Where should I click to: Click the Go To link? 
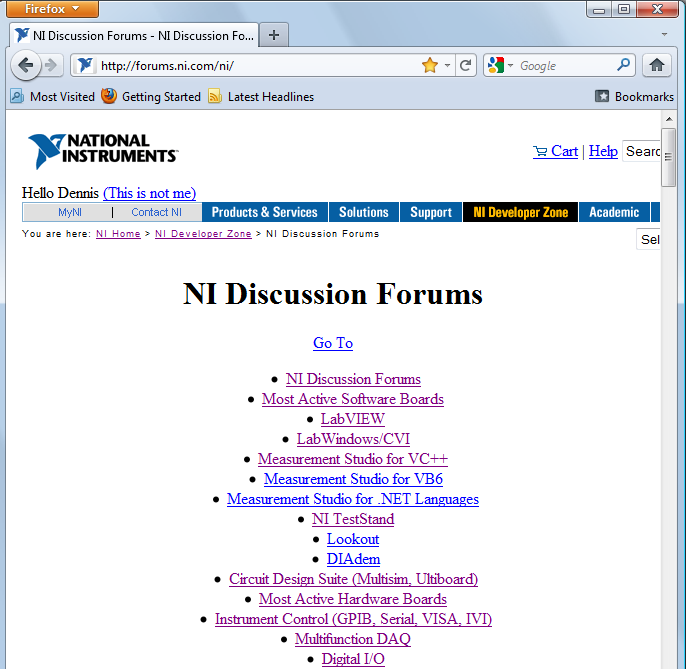(x=333, y=343)
